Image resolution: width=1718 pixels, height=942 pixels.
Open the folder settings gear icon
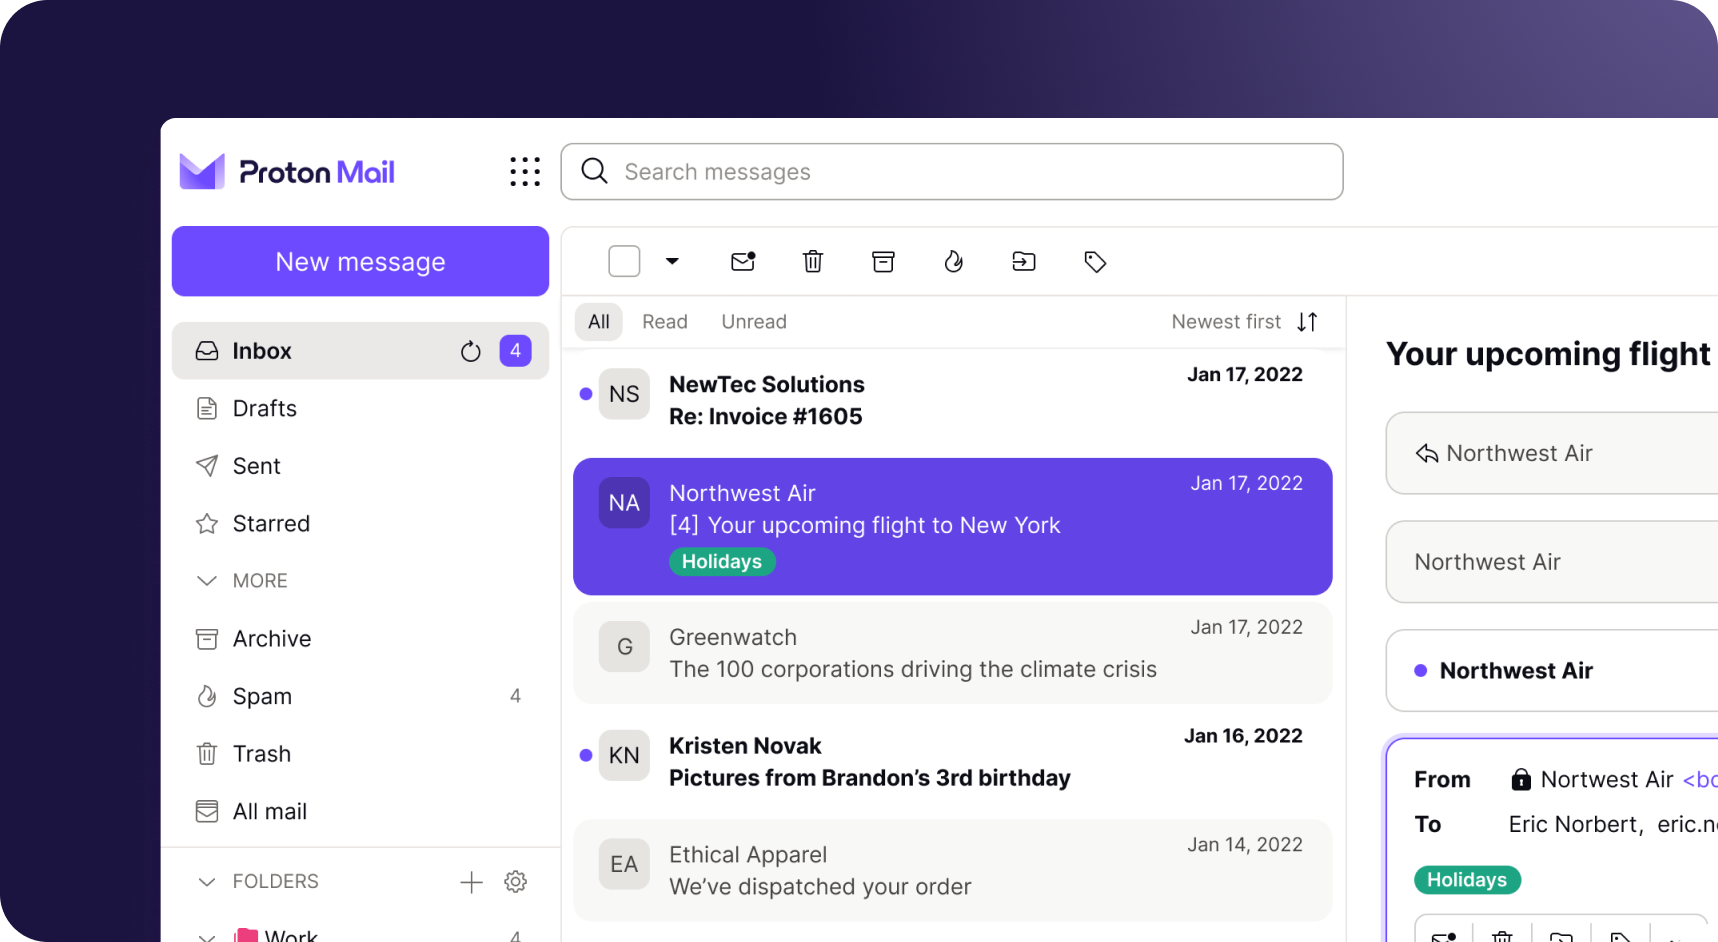[515, 881]
